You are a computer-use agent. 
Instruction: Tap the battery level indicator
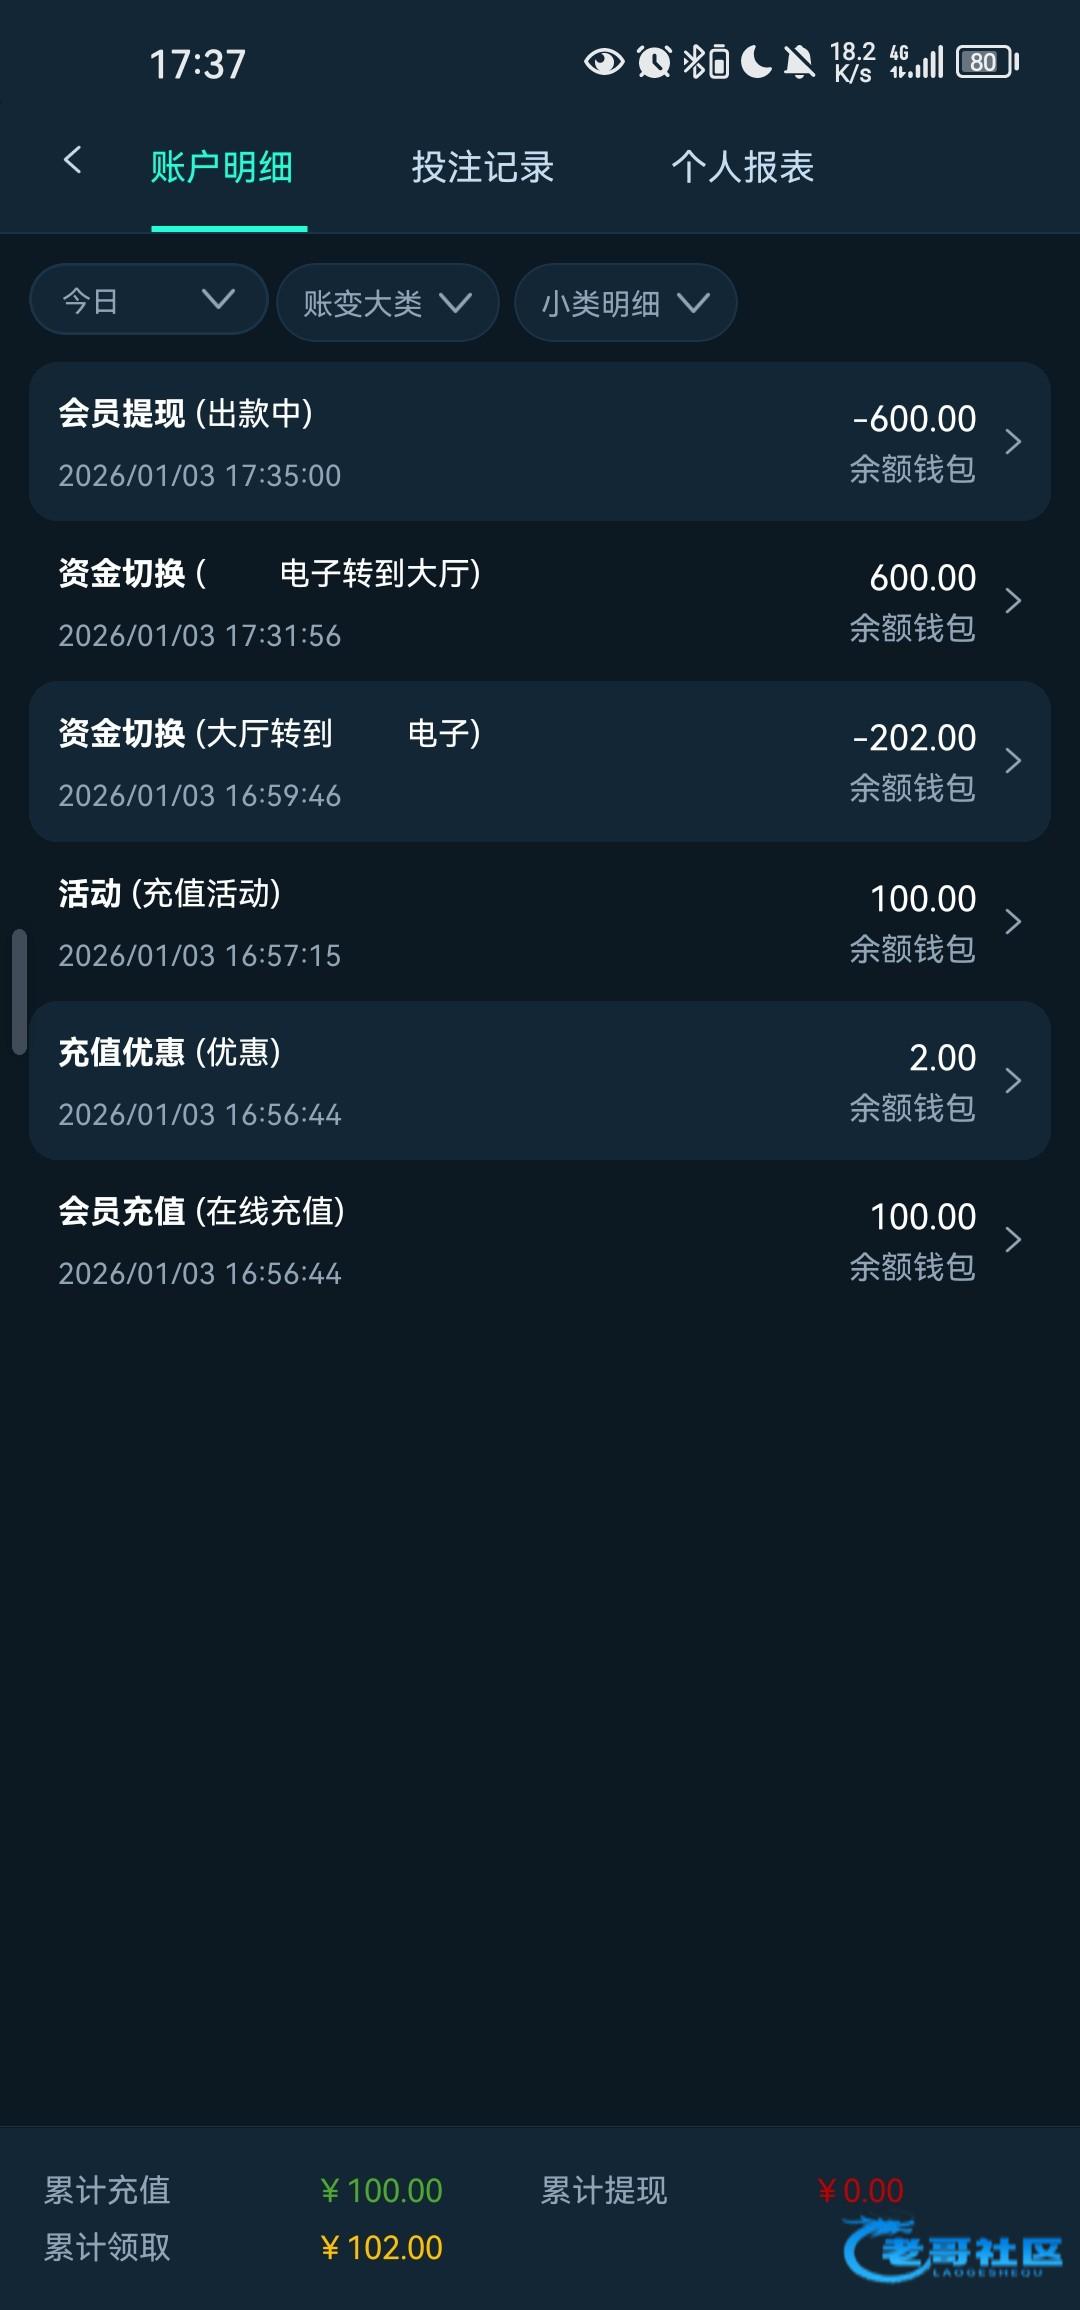[987, 62]
